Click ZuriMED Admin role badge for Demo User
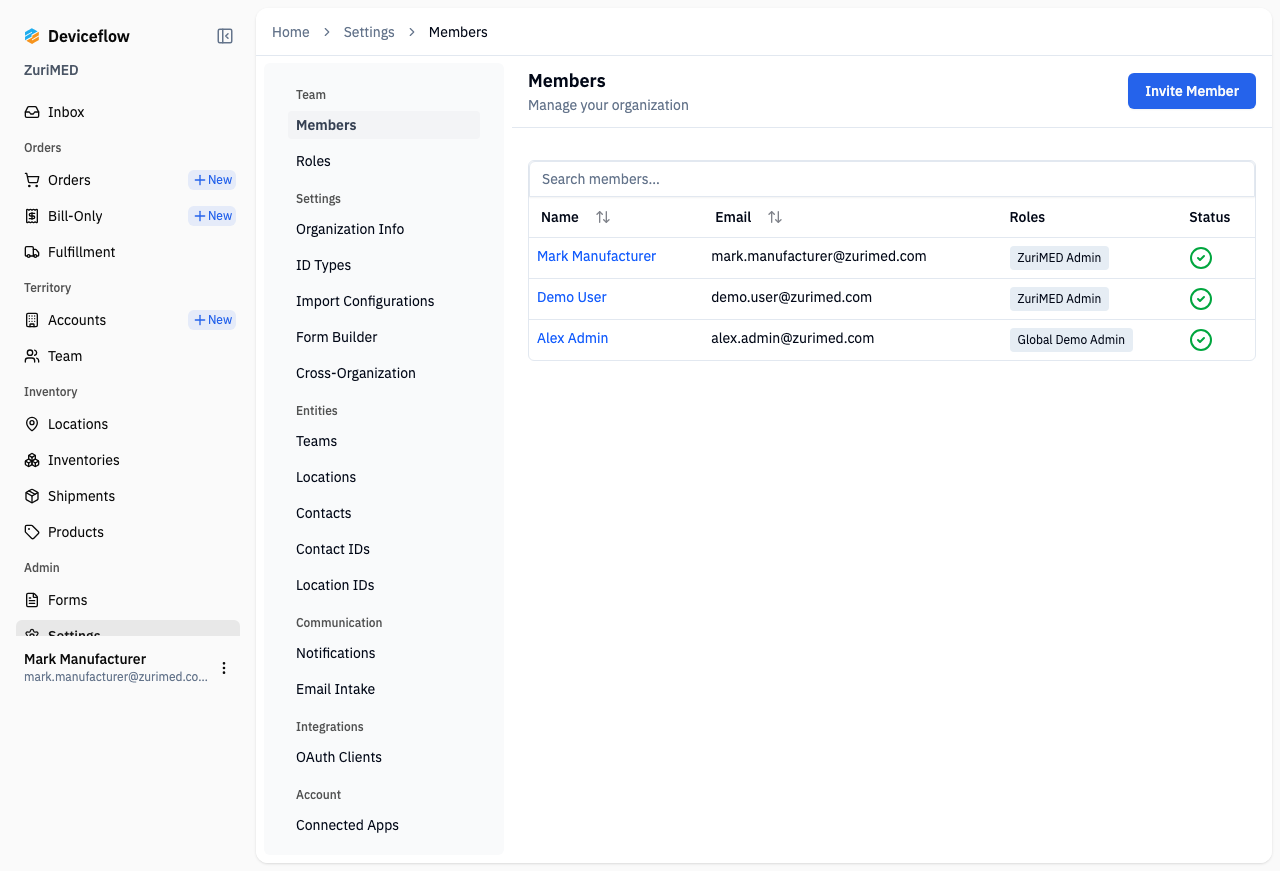Screen dimensions: 1280x871 (x=1059, y=299)
